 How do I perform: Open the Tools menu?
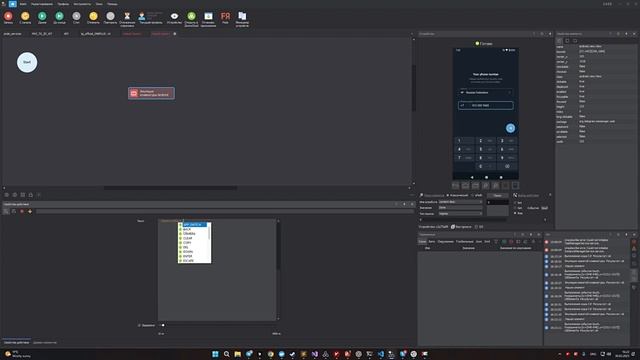(82, 4)
